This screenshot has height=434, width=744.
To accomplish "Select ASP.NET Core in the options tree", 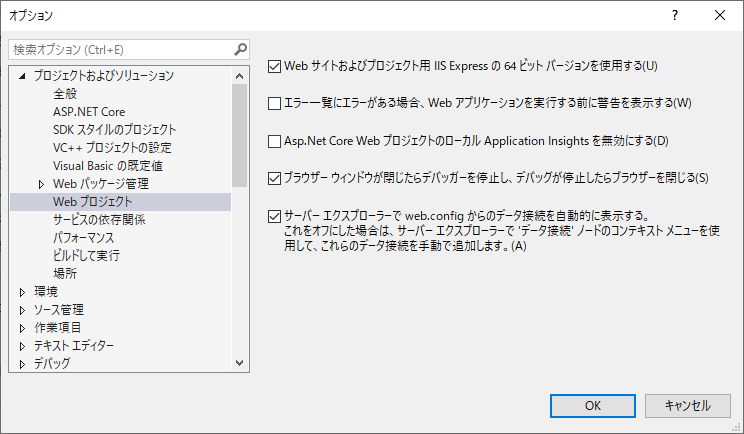I will pyautogui.click(x=89, y=112).
